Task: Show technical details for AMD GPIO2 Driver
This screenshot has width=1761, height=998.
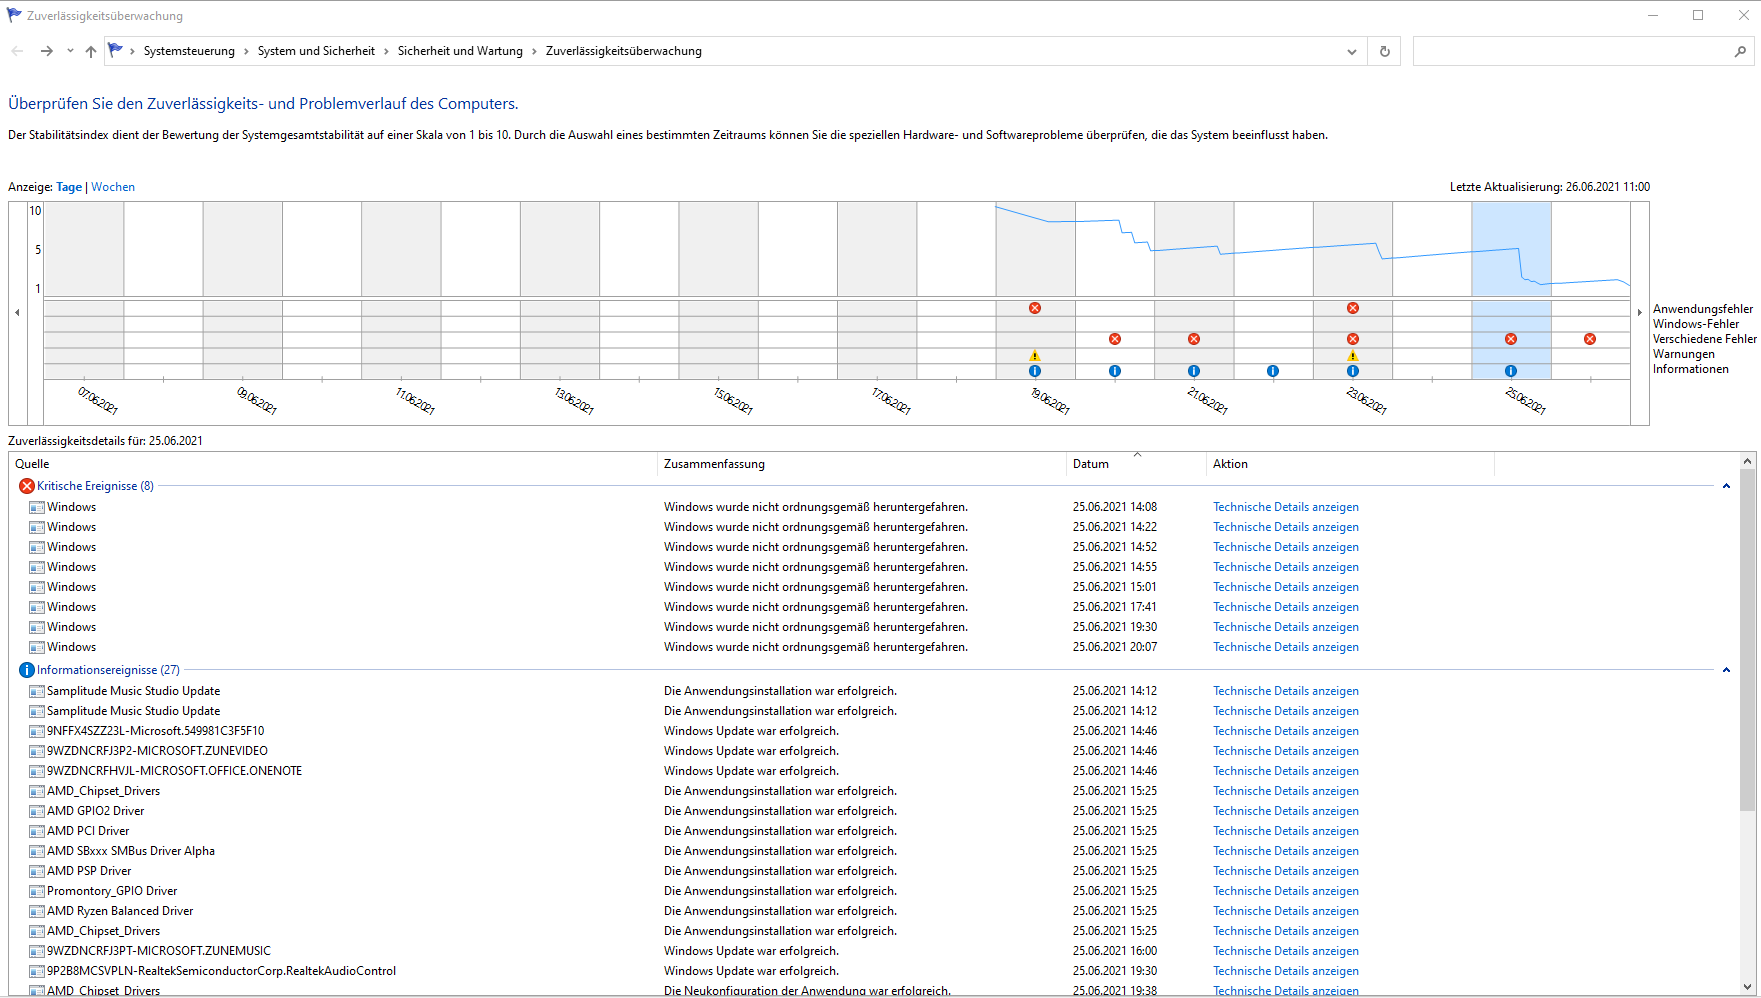Action: pyautogui.click(x=1286, y=811)
